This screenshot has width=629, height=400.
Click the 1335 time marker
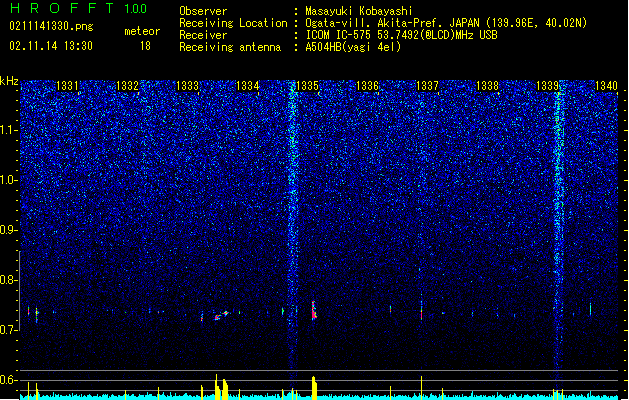click(307, 86)
